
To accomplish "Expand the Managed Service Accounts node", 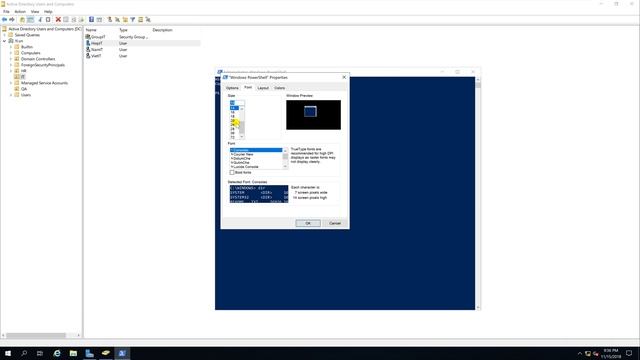I will pyautogui.click(x=11, y=83).
